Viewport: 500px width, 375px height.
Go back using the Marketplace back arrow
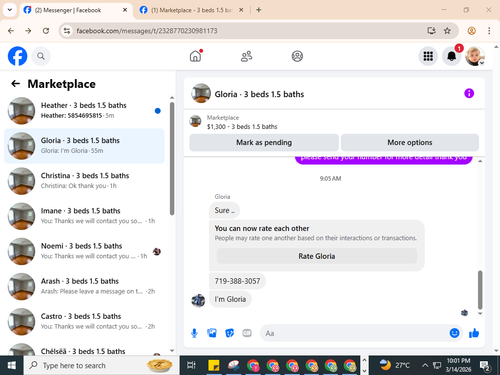point(16,83)
